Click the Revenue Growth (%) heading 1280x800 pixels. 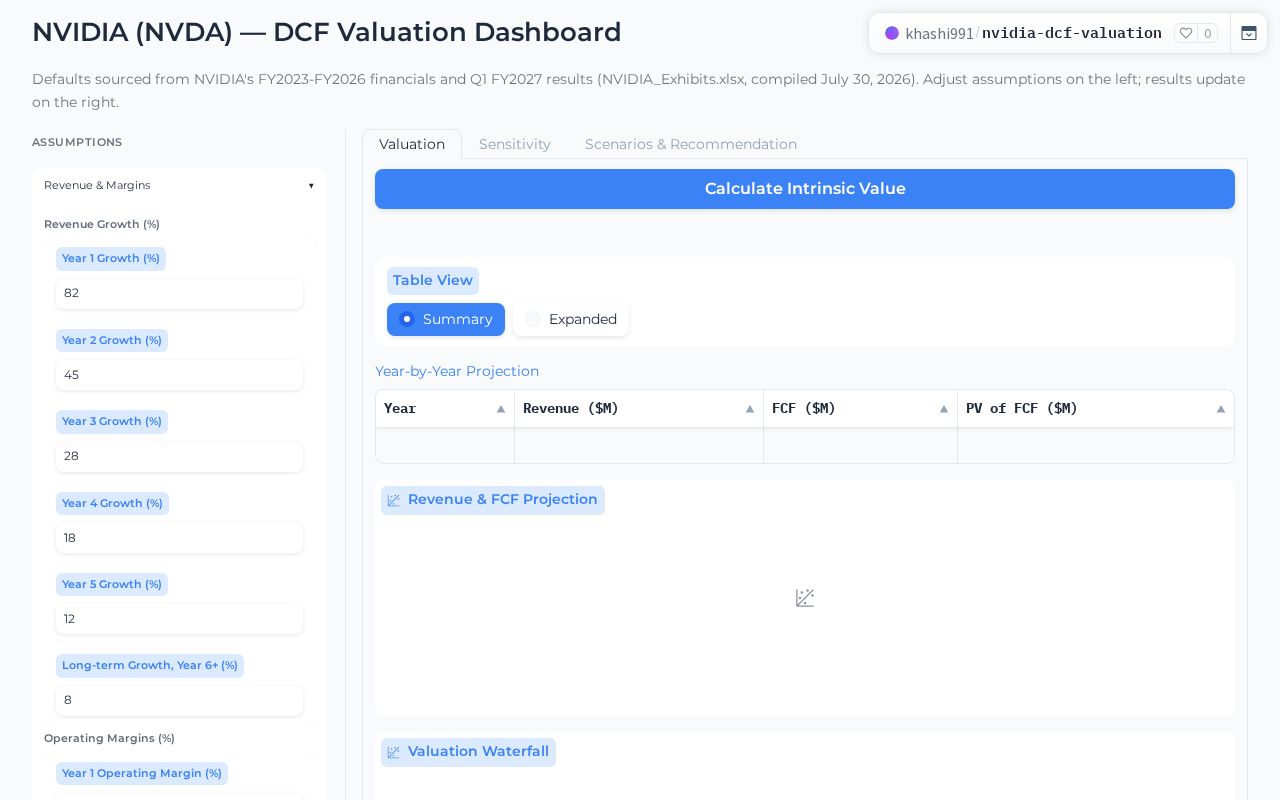click(x=102, y=224)
